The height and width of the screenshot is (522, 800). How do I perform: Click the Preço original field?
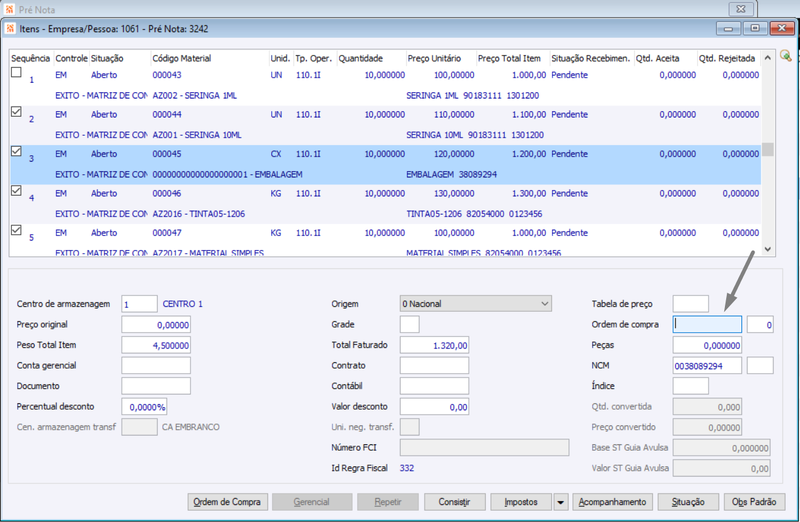(x=156, y=325)
